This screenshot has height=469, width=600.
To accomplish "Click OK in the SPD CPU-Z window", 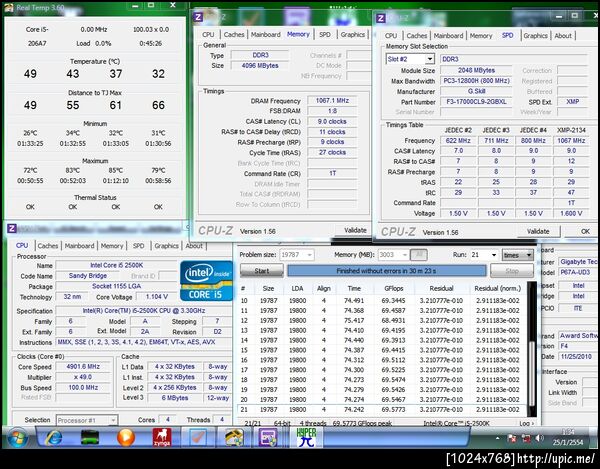I will click(584, 231).
